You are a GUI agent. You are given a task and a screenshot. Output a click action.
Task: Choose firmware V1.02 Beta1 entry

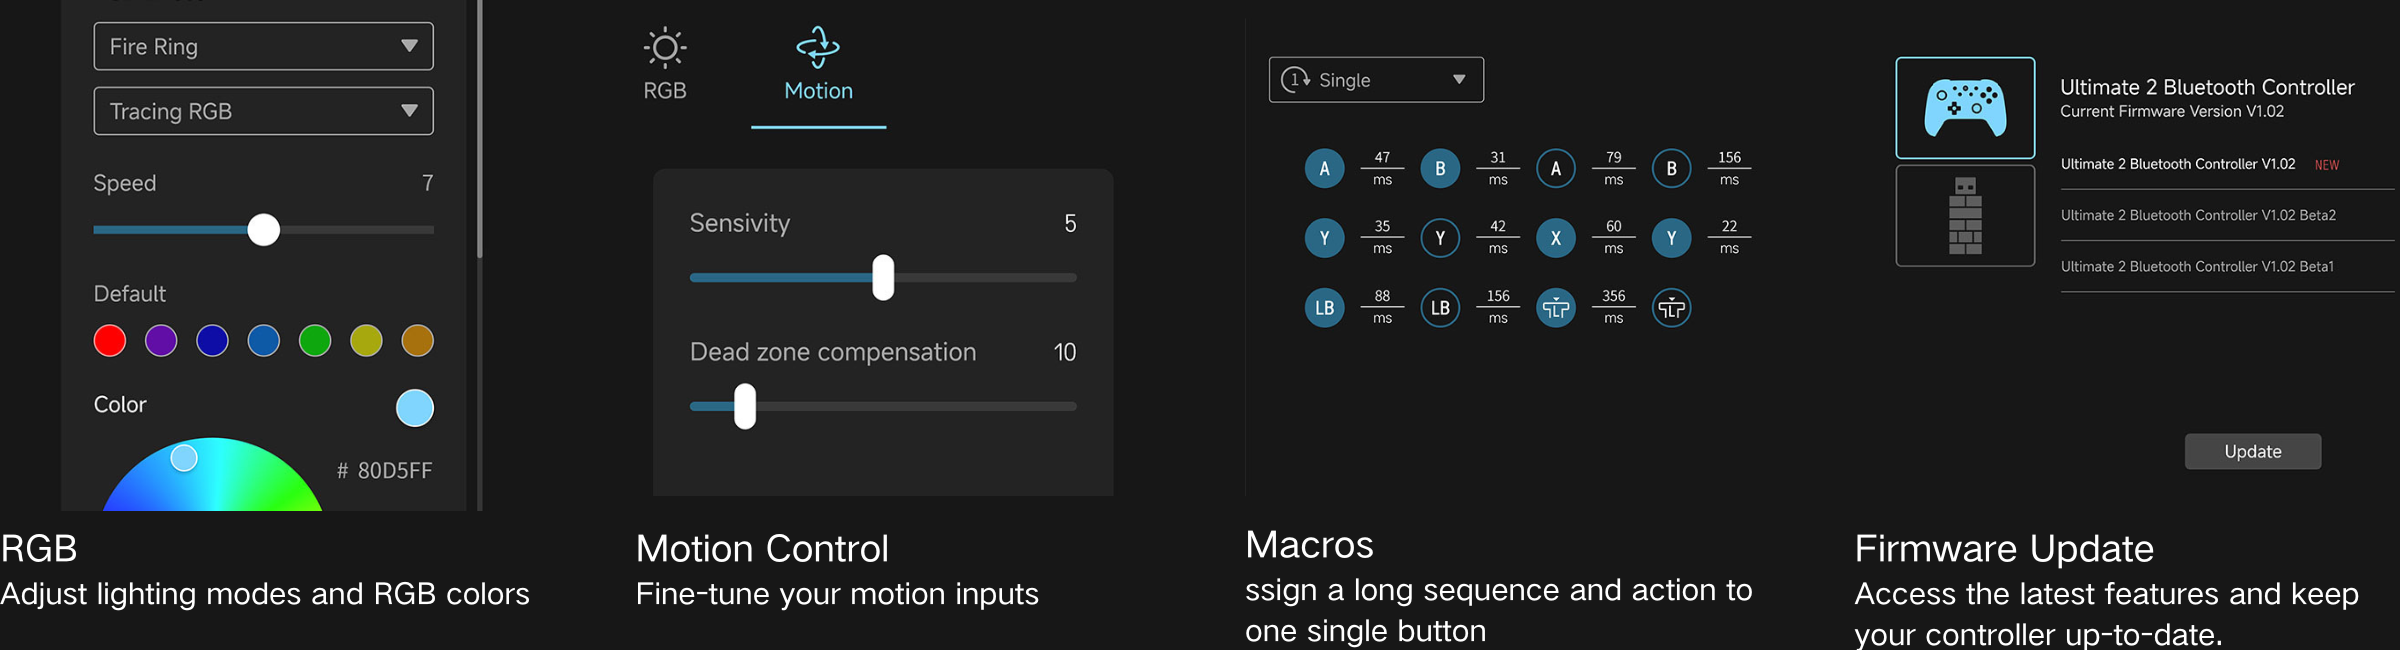click(2197, 267)
